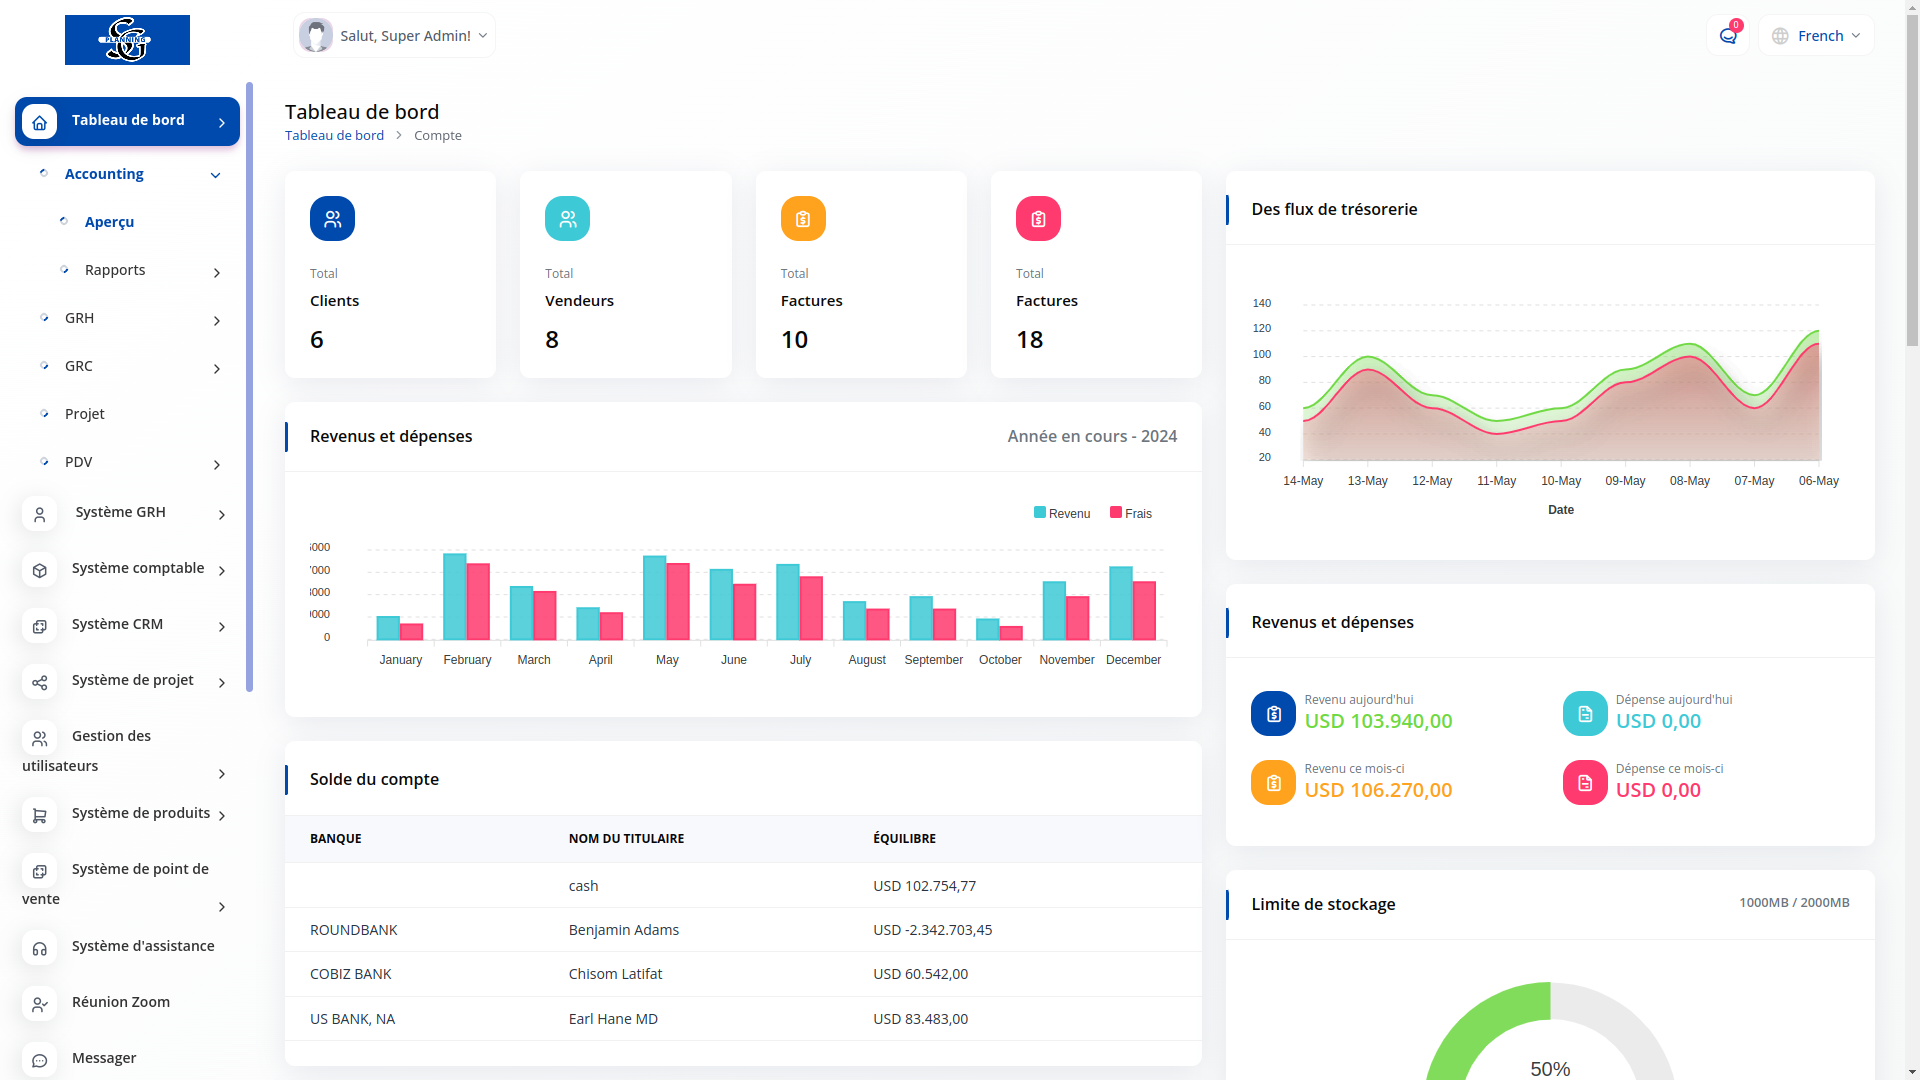Click the Système de projet share icon
Image resolution: width=1920 pixels, height=1080 pixels.
tap(39, 682)
